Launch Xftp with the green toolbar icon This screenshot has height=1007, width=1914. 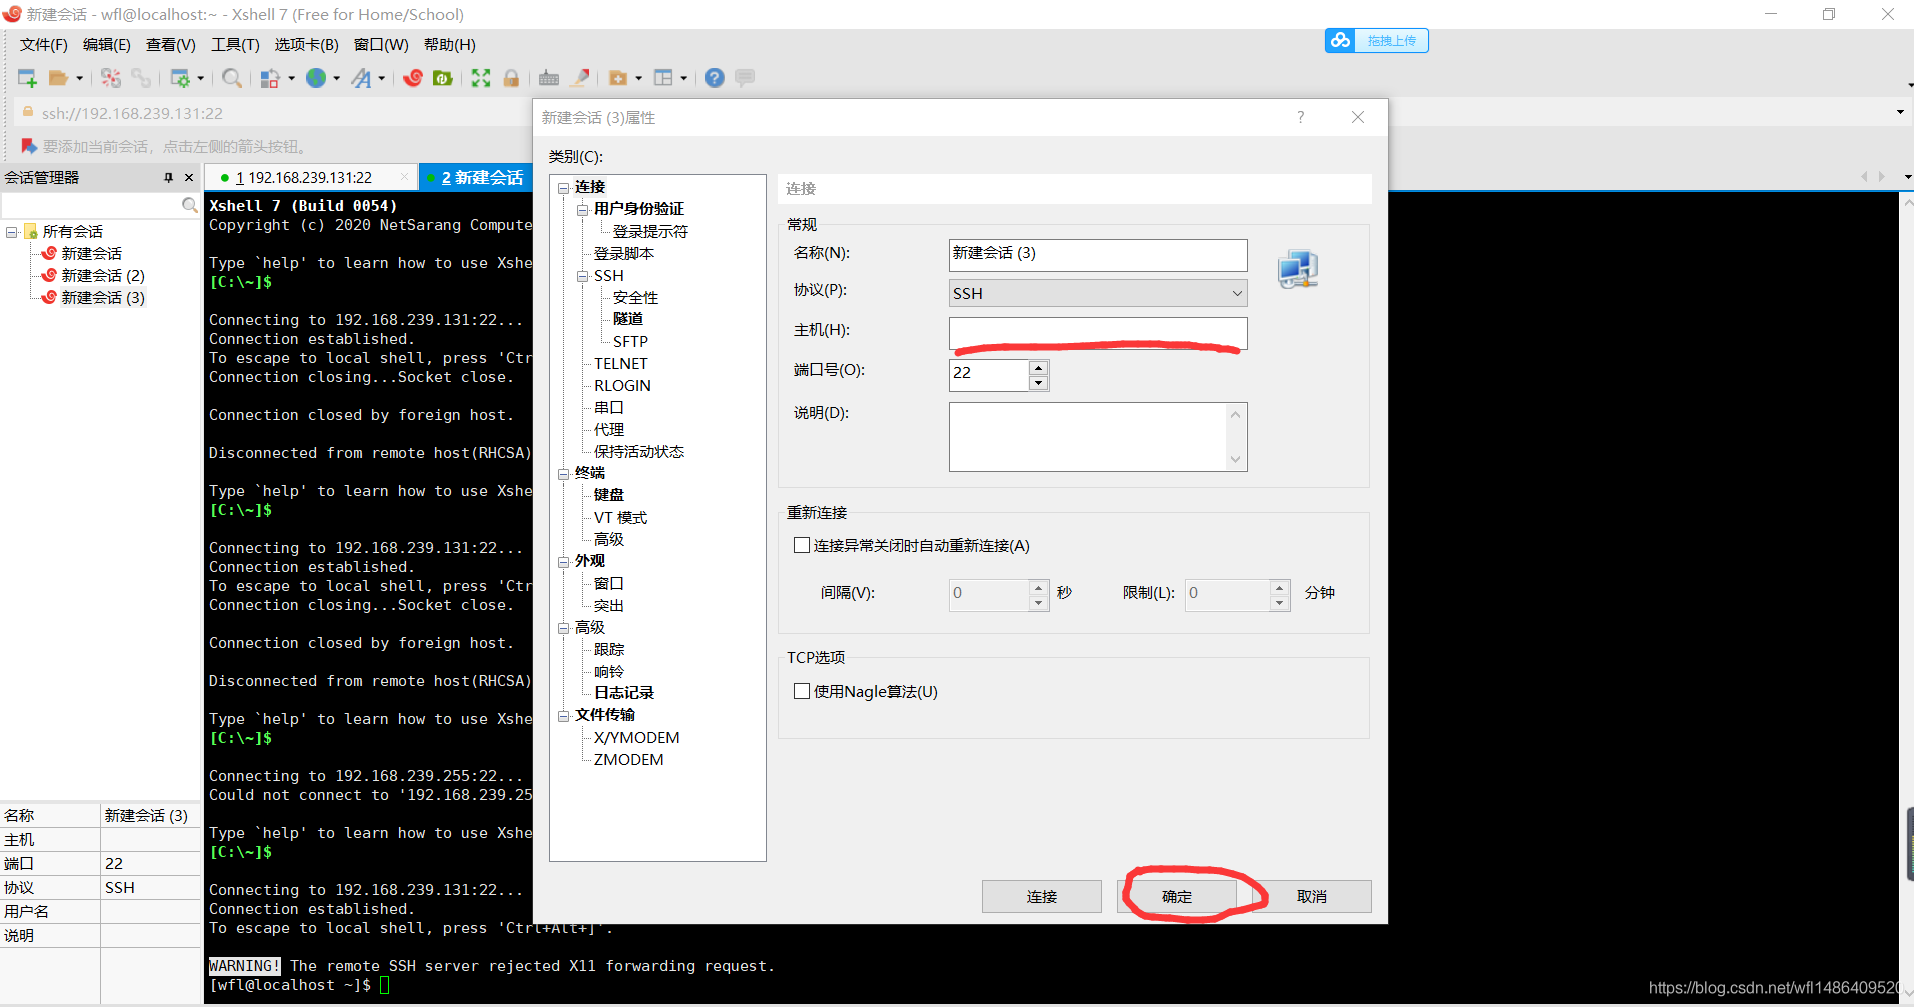tap(443, 78)
